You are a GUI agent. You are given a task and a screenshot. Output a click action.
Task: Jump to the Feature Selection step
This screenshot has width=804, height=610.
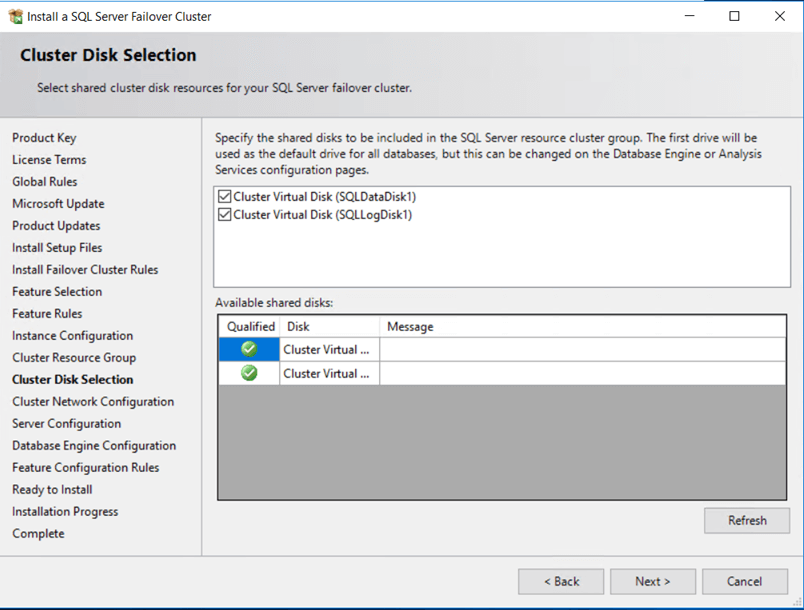[x=57, y=292]
